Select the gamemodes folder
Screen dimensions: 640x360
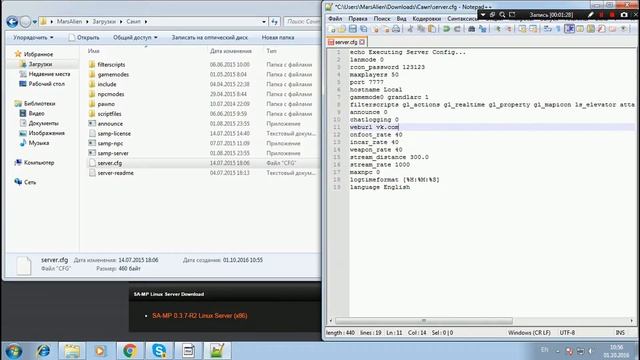tap(109, 74)
